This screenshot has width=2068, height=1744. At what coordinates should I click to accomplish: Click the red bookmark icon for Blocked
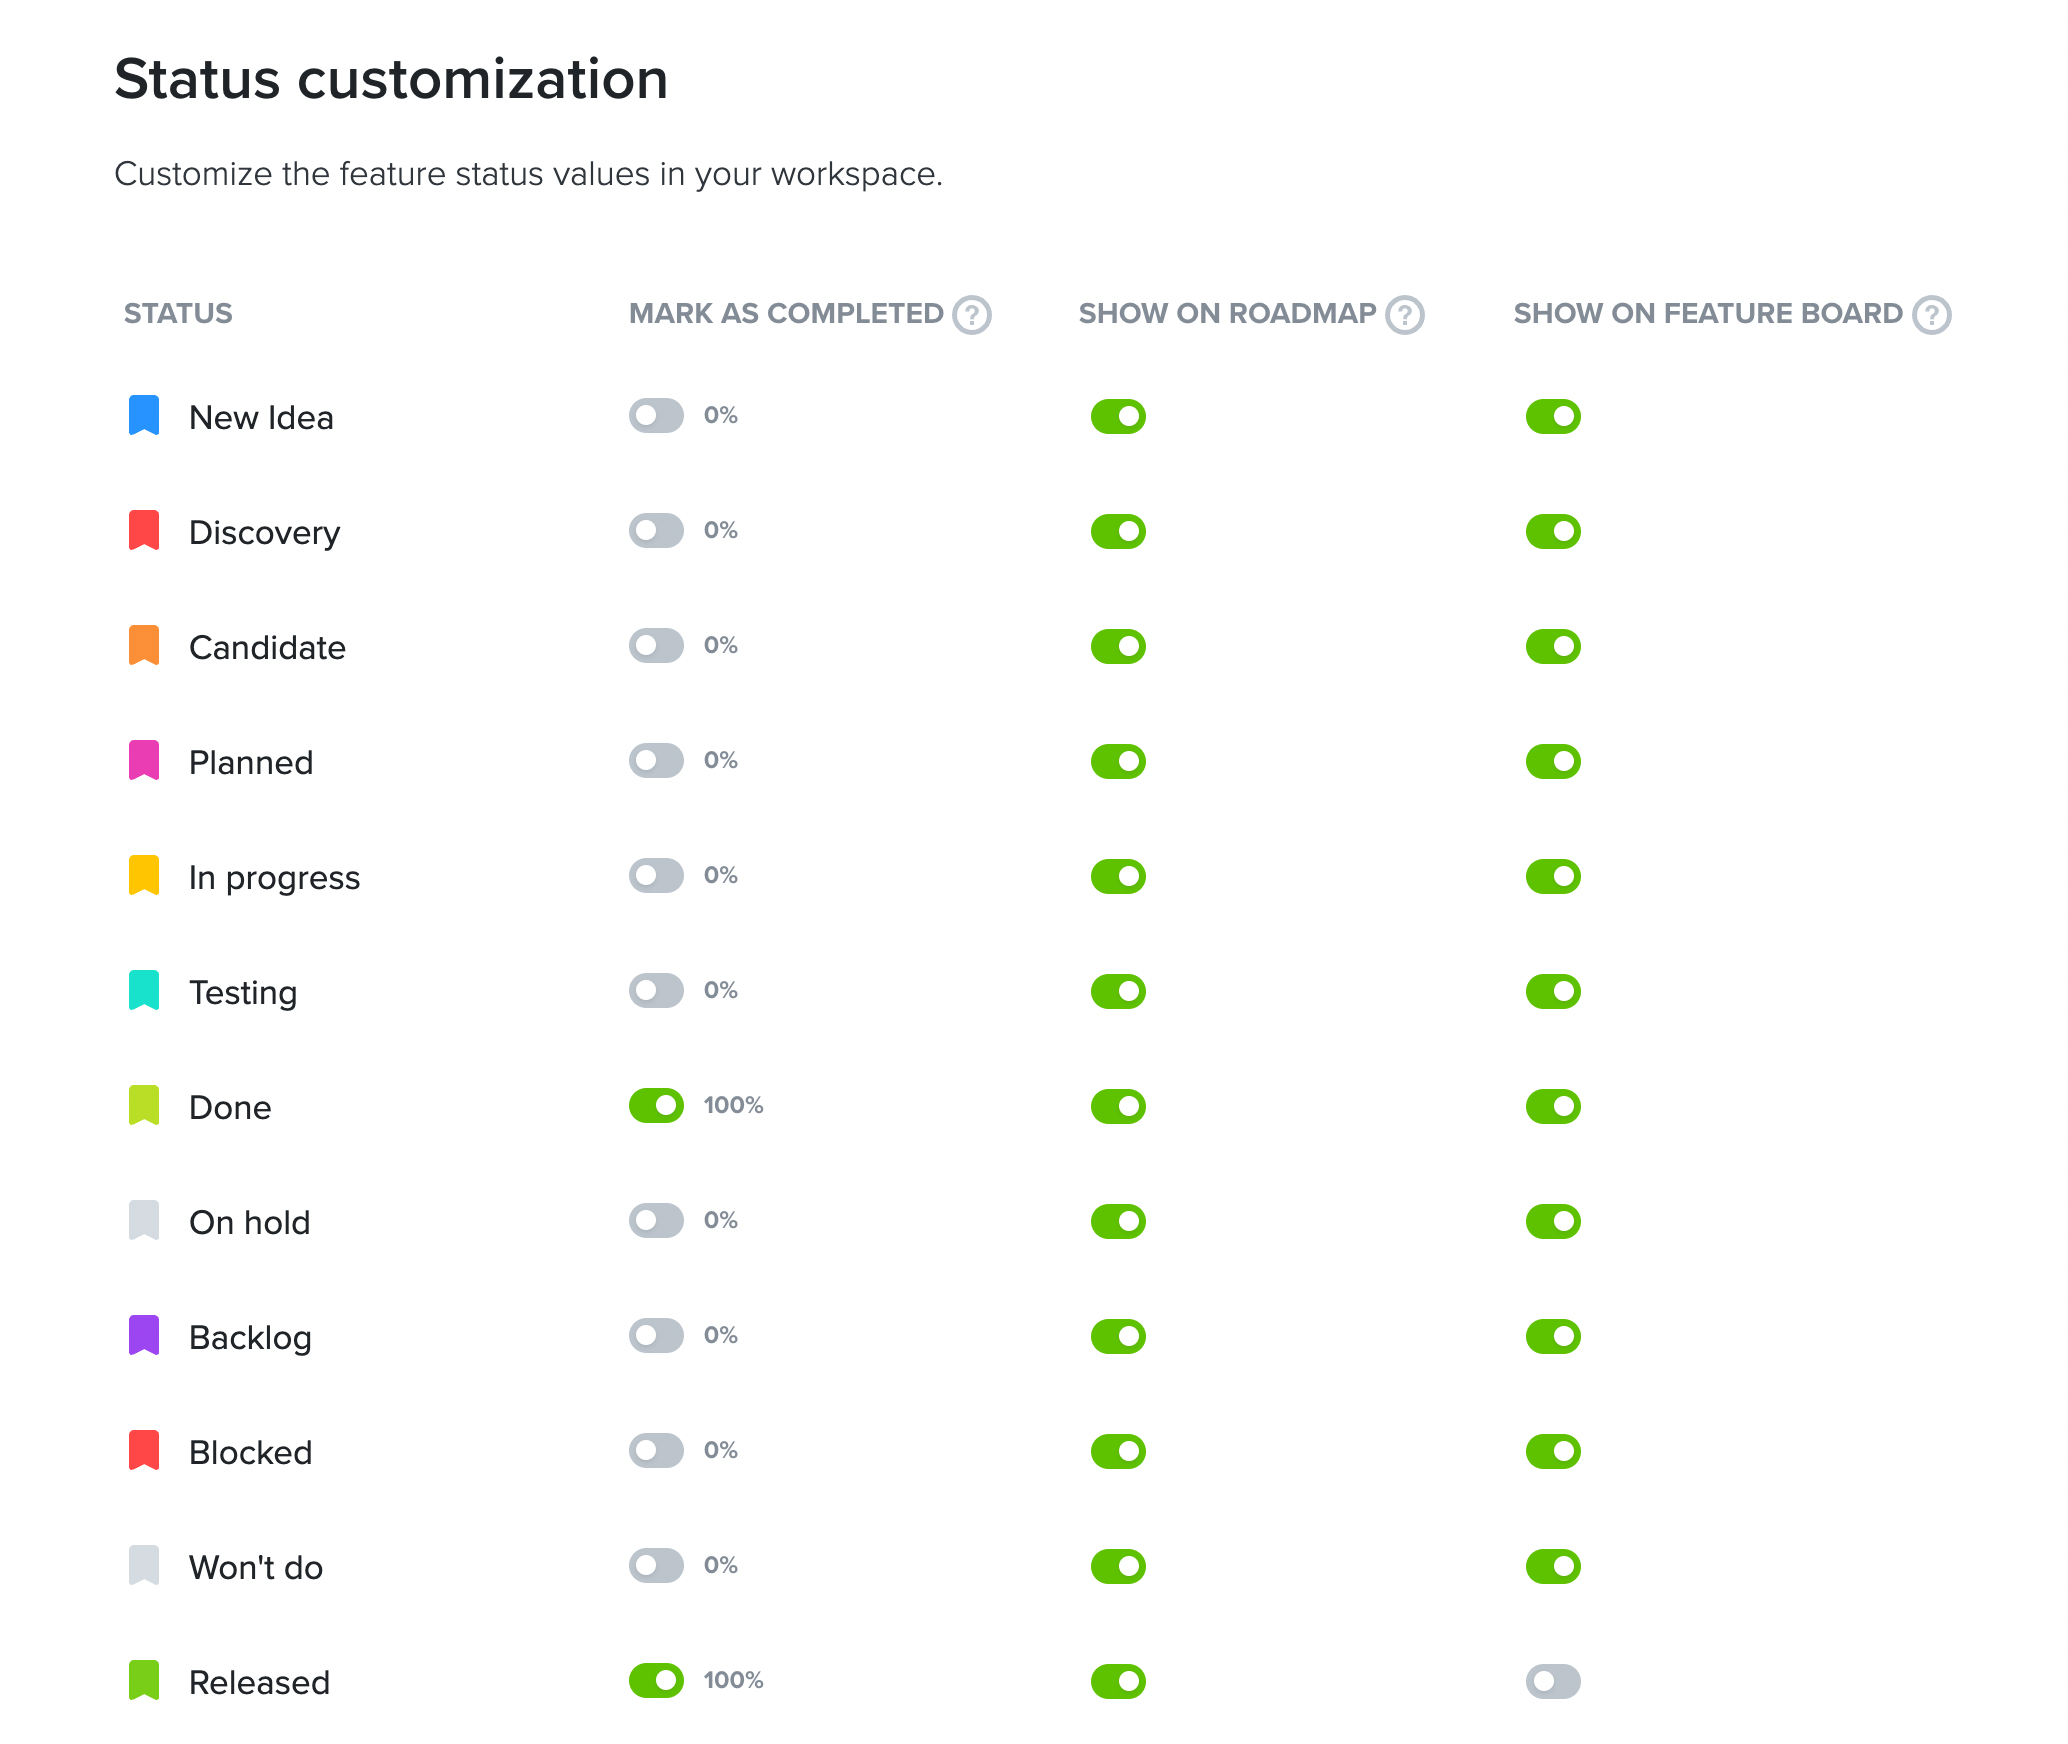tap(144, 1451)
